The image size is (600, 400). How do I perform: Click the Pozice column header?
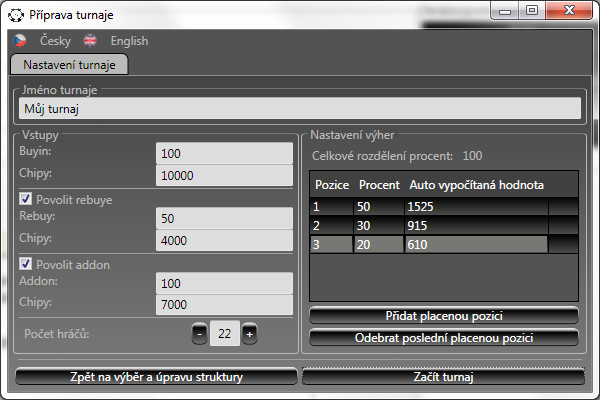(x=332, y=185)
